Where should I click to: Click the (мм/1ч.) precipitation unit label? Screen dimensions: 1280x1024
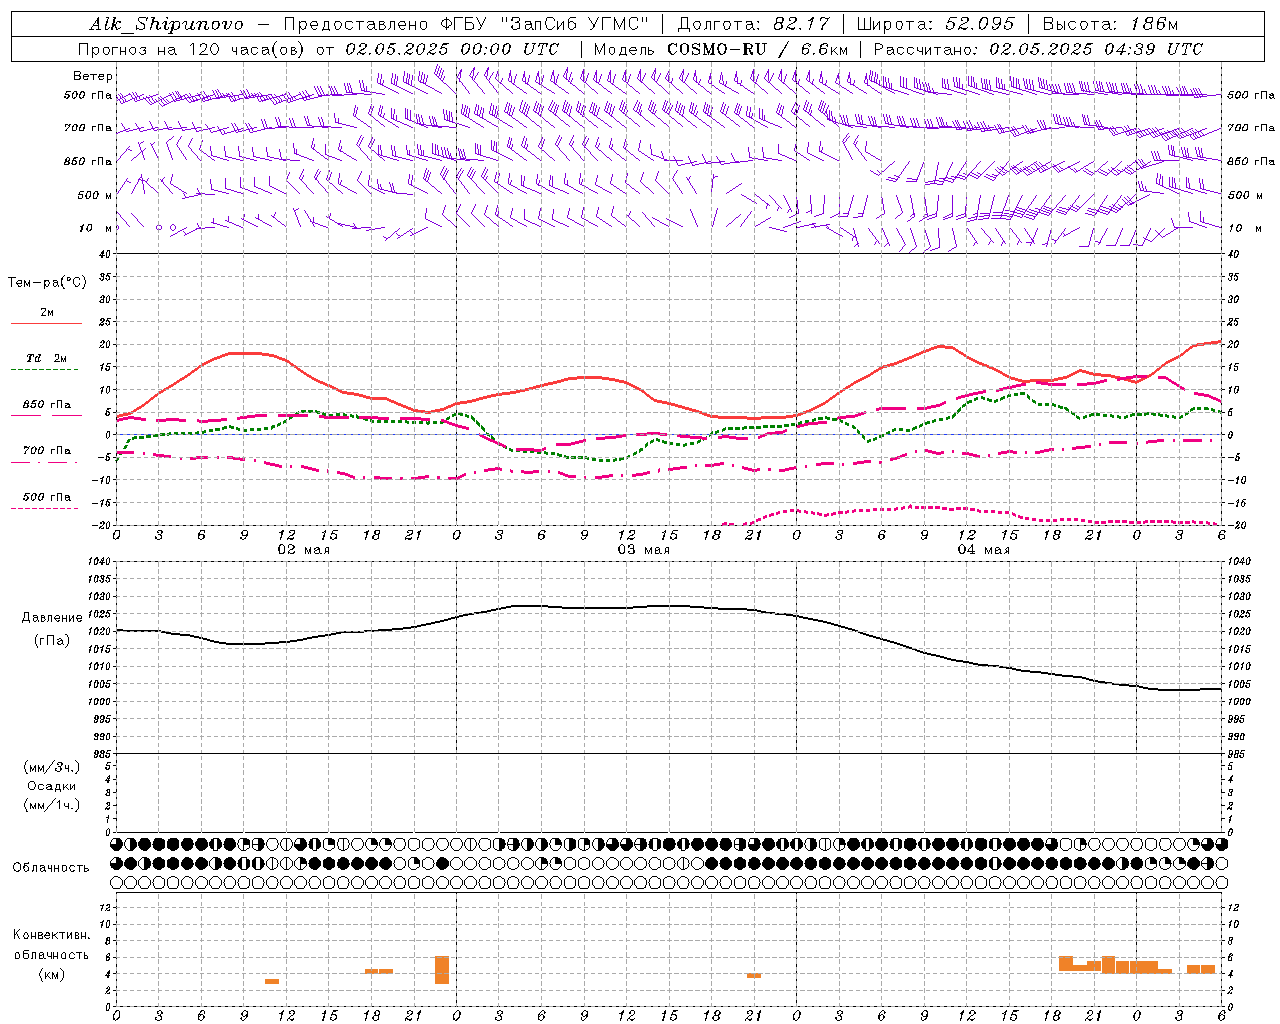click(52, 805)
